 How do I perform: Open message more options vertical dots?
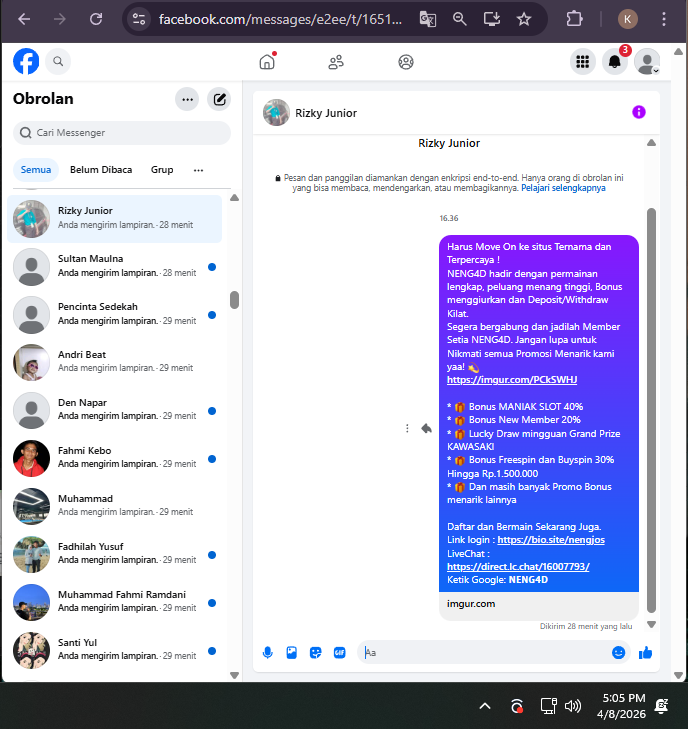pos(407,428)
